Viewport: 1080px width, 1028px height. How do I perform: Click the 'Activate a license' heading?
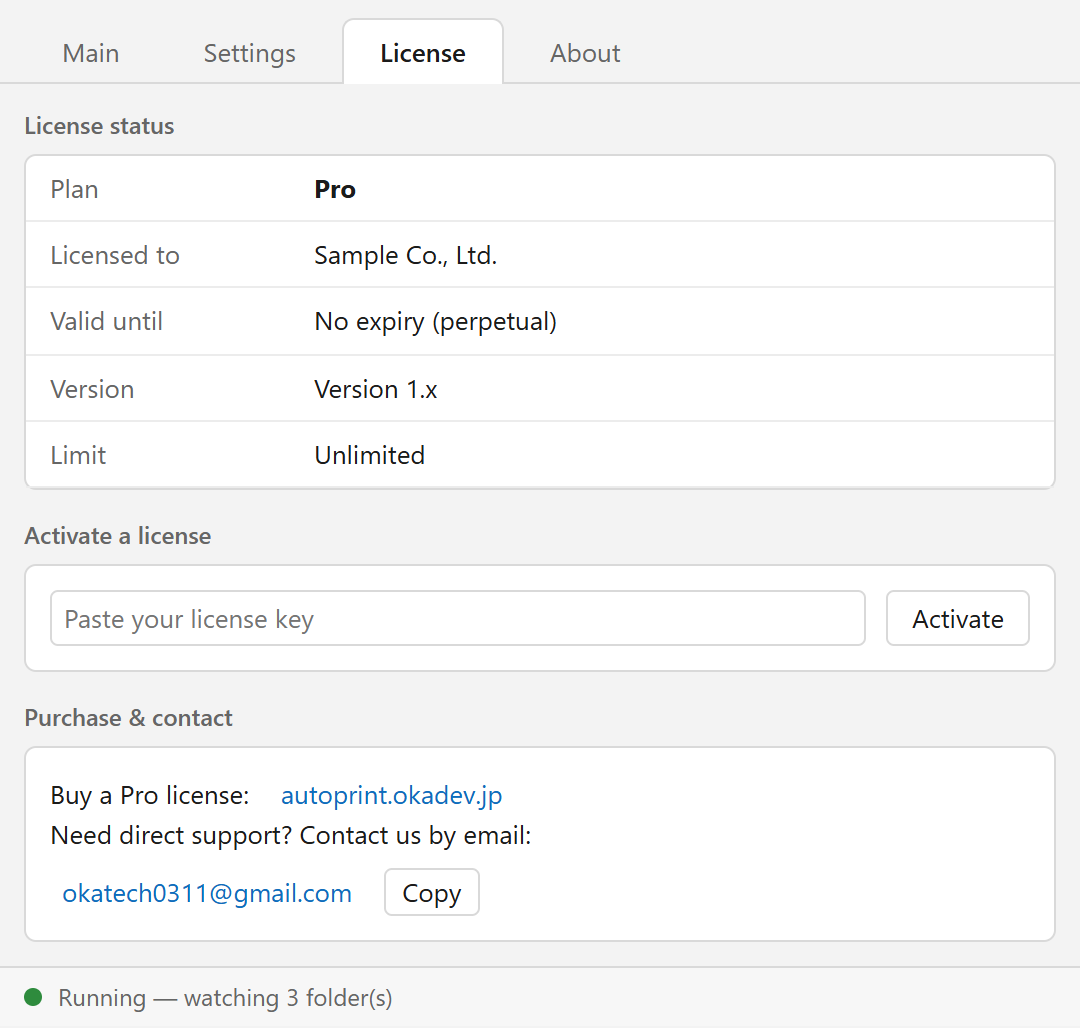pyautogui.click(x=118, y=536)
